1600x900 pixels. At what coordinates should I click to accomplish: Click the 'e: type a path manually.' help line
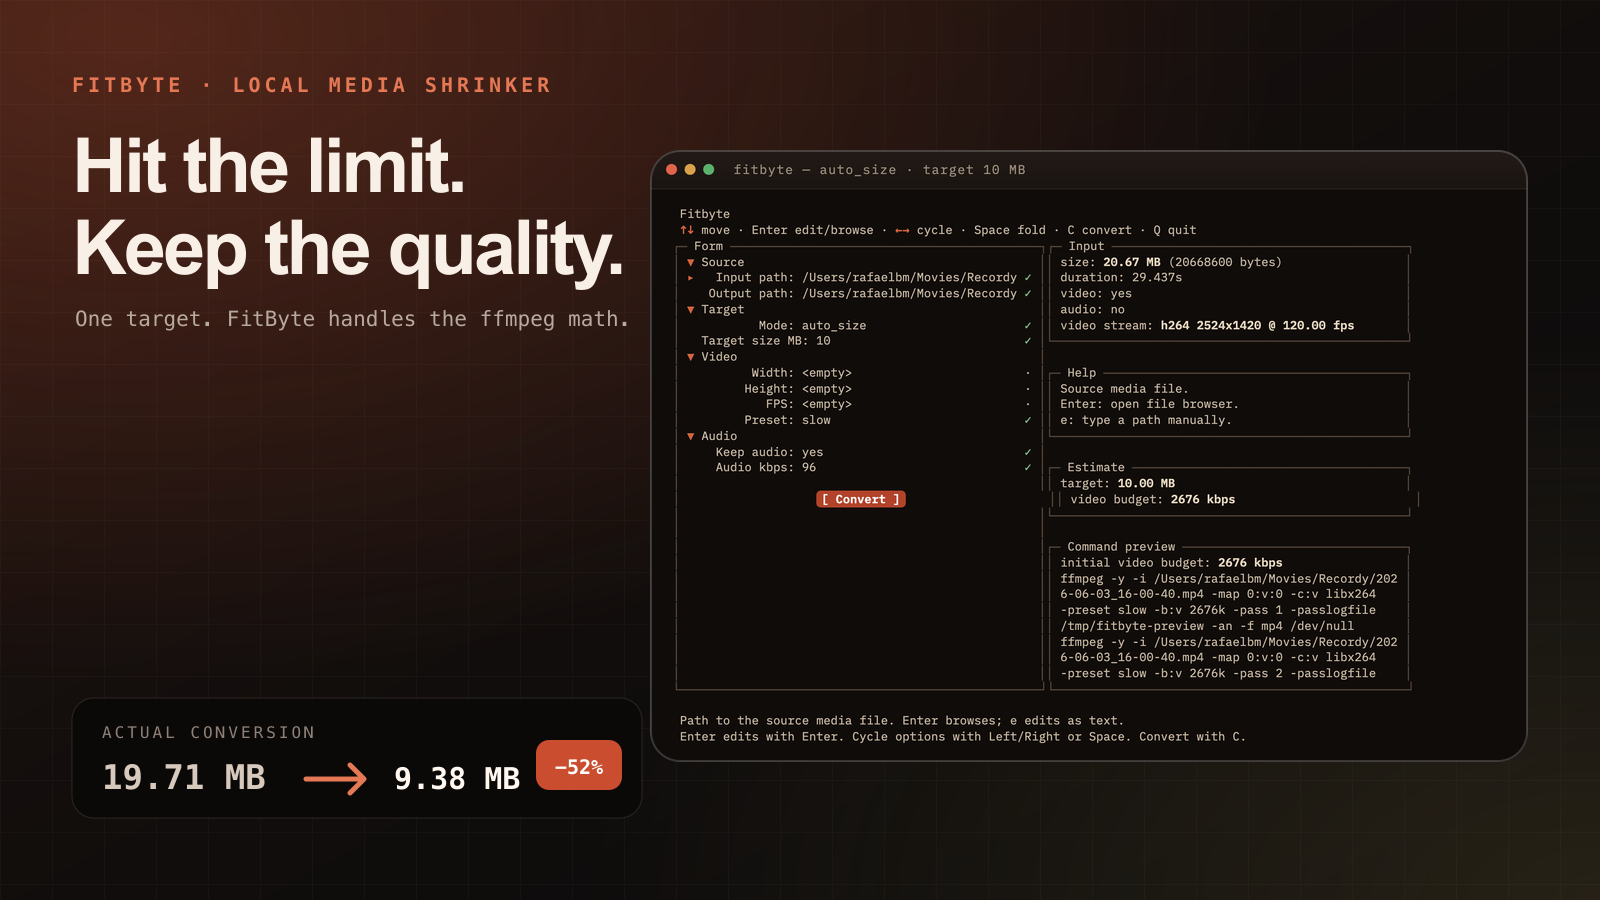click(1146, 421)
